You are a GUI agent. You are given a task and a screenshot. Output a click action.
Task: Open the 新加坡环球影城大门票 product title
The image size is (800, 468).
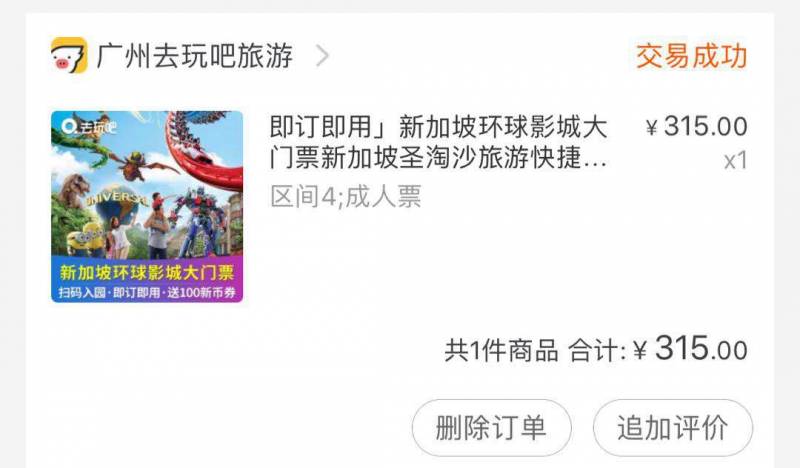point(438,142)
